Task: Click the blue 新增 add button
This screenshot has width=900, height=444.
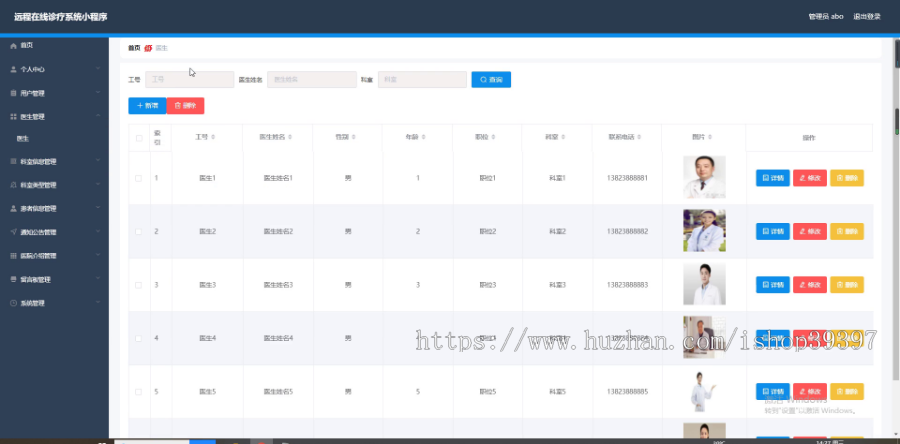Action: pyautogui.click(x=148, y=106)
